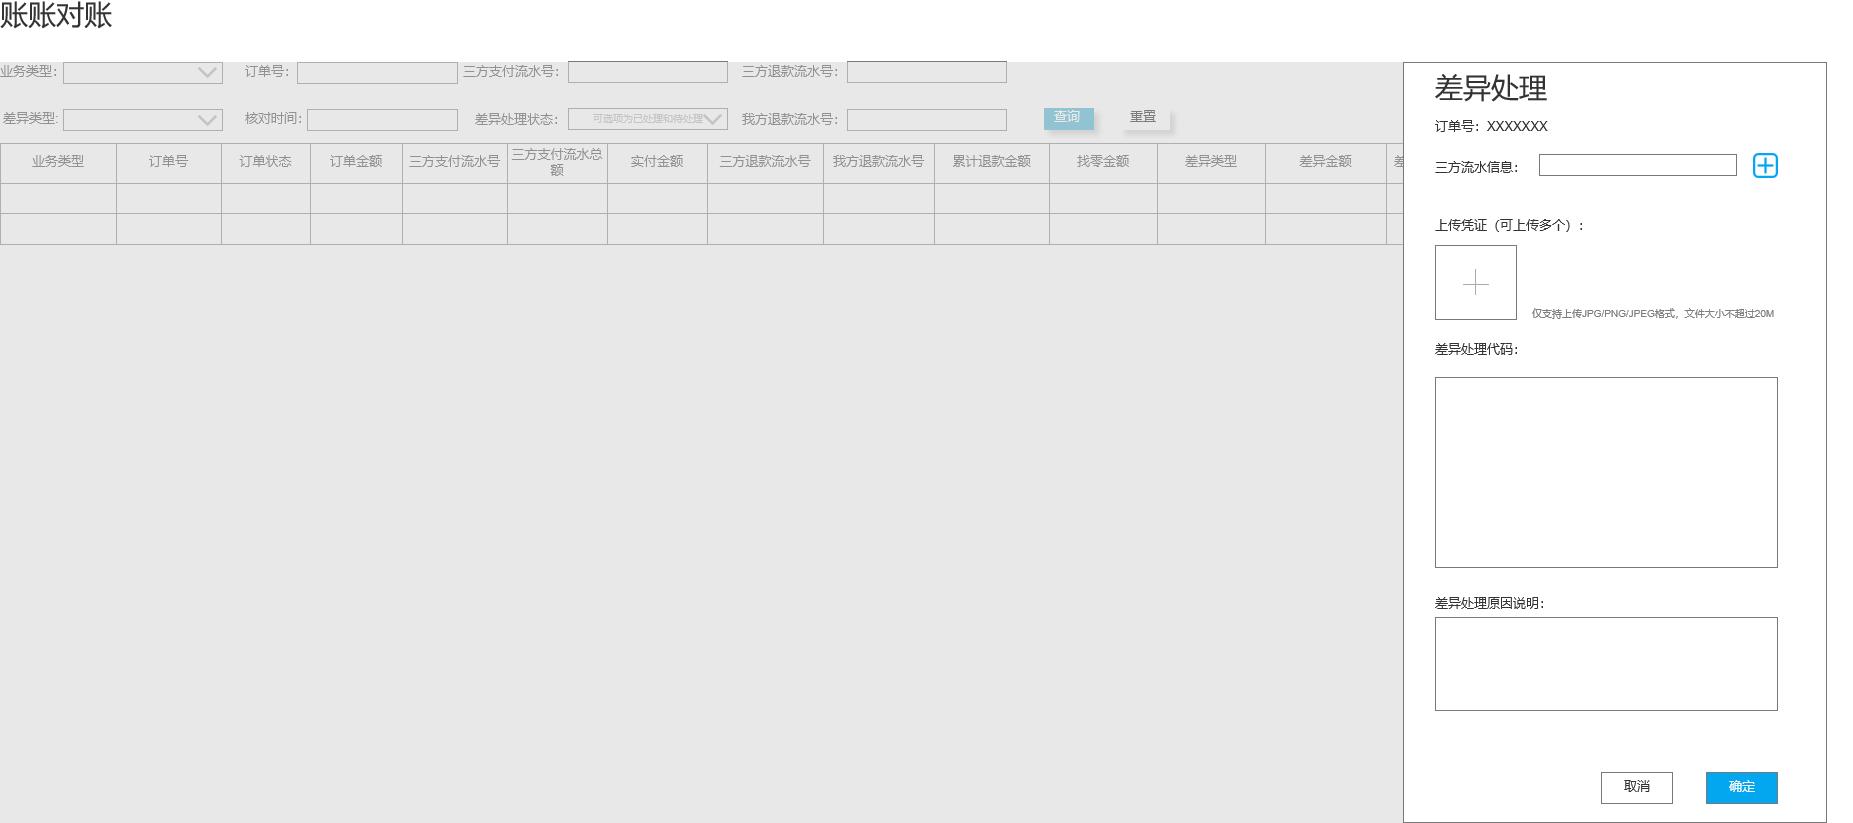
Task: Focus the 三方退款流水号 input
Action: click(927, 72)
